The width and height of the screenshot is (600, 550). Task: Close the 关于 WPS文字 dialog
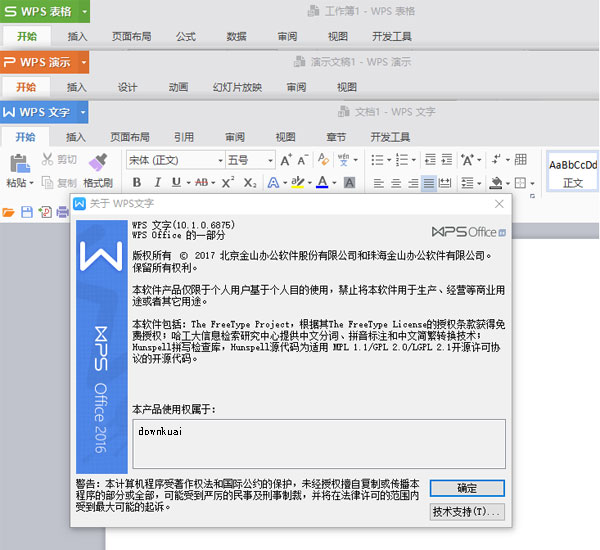pyautogui.click(x=499, y=204)
